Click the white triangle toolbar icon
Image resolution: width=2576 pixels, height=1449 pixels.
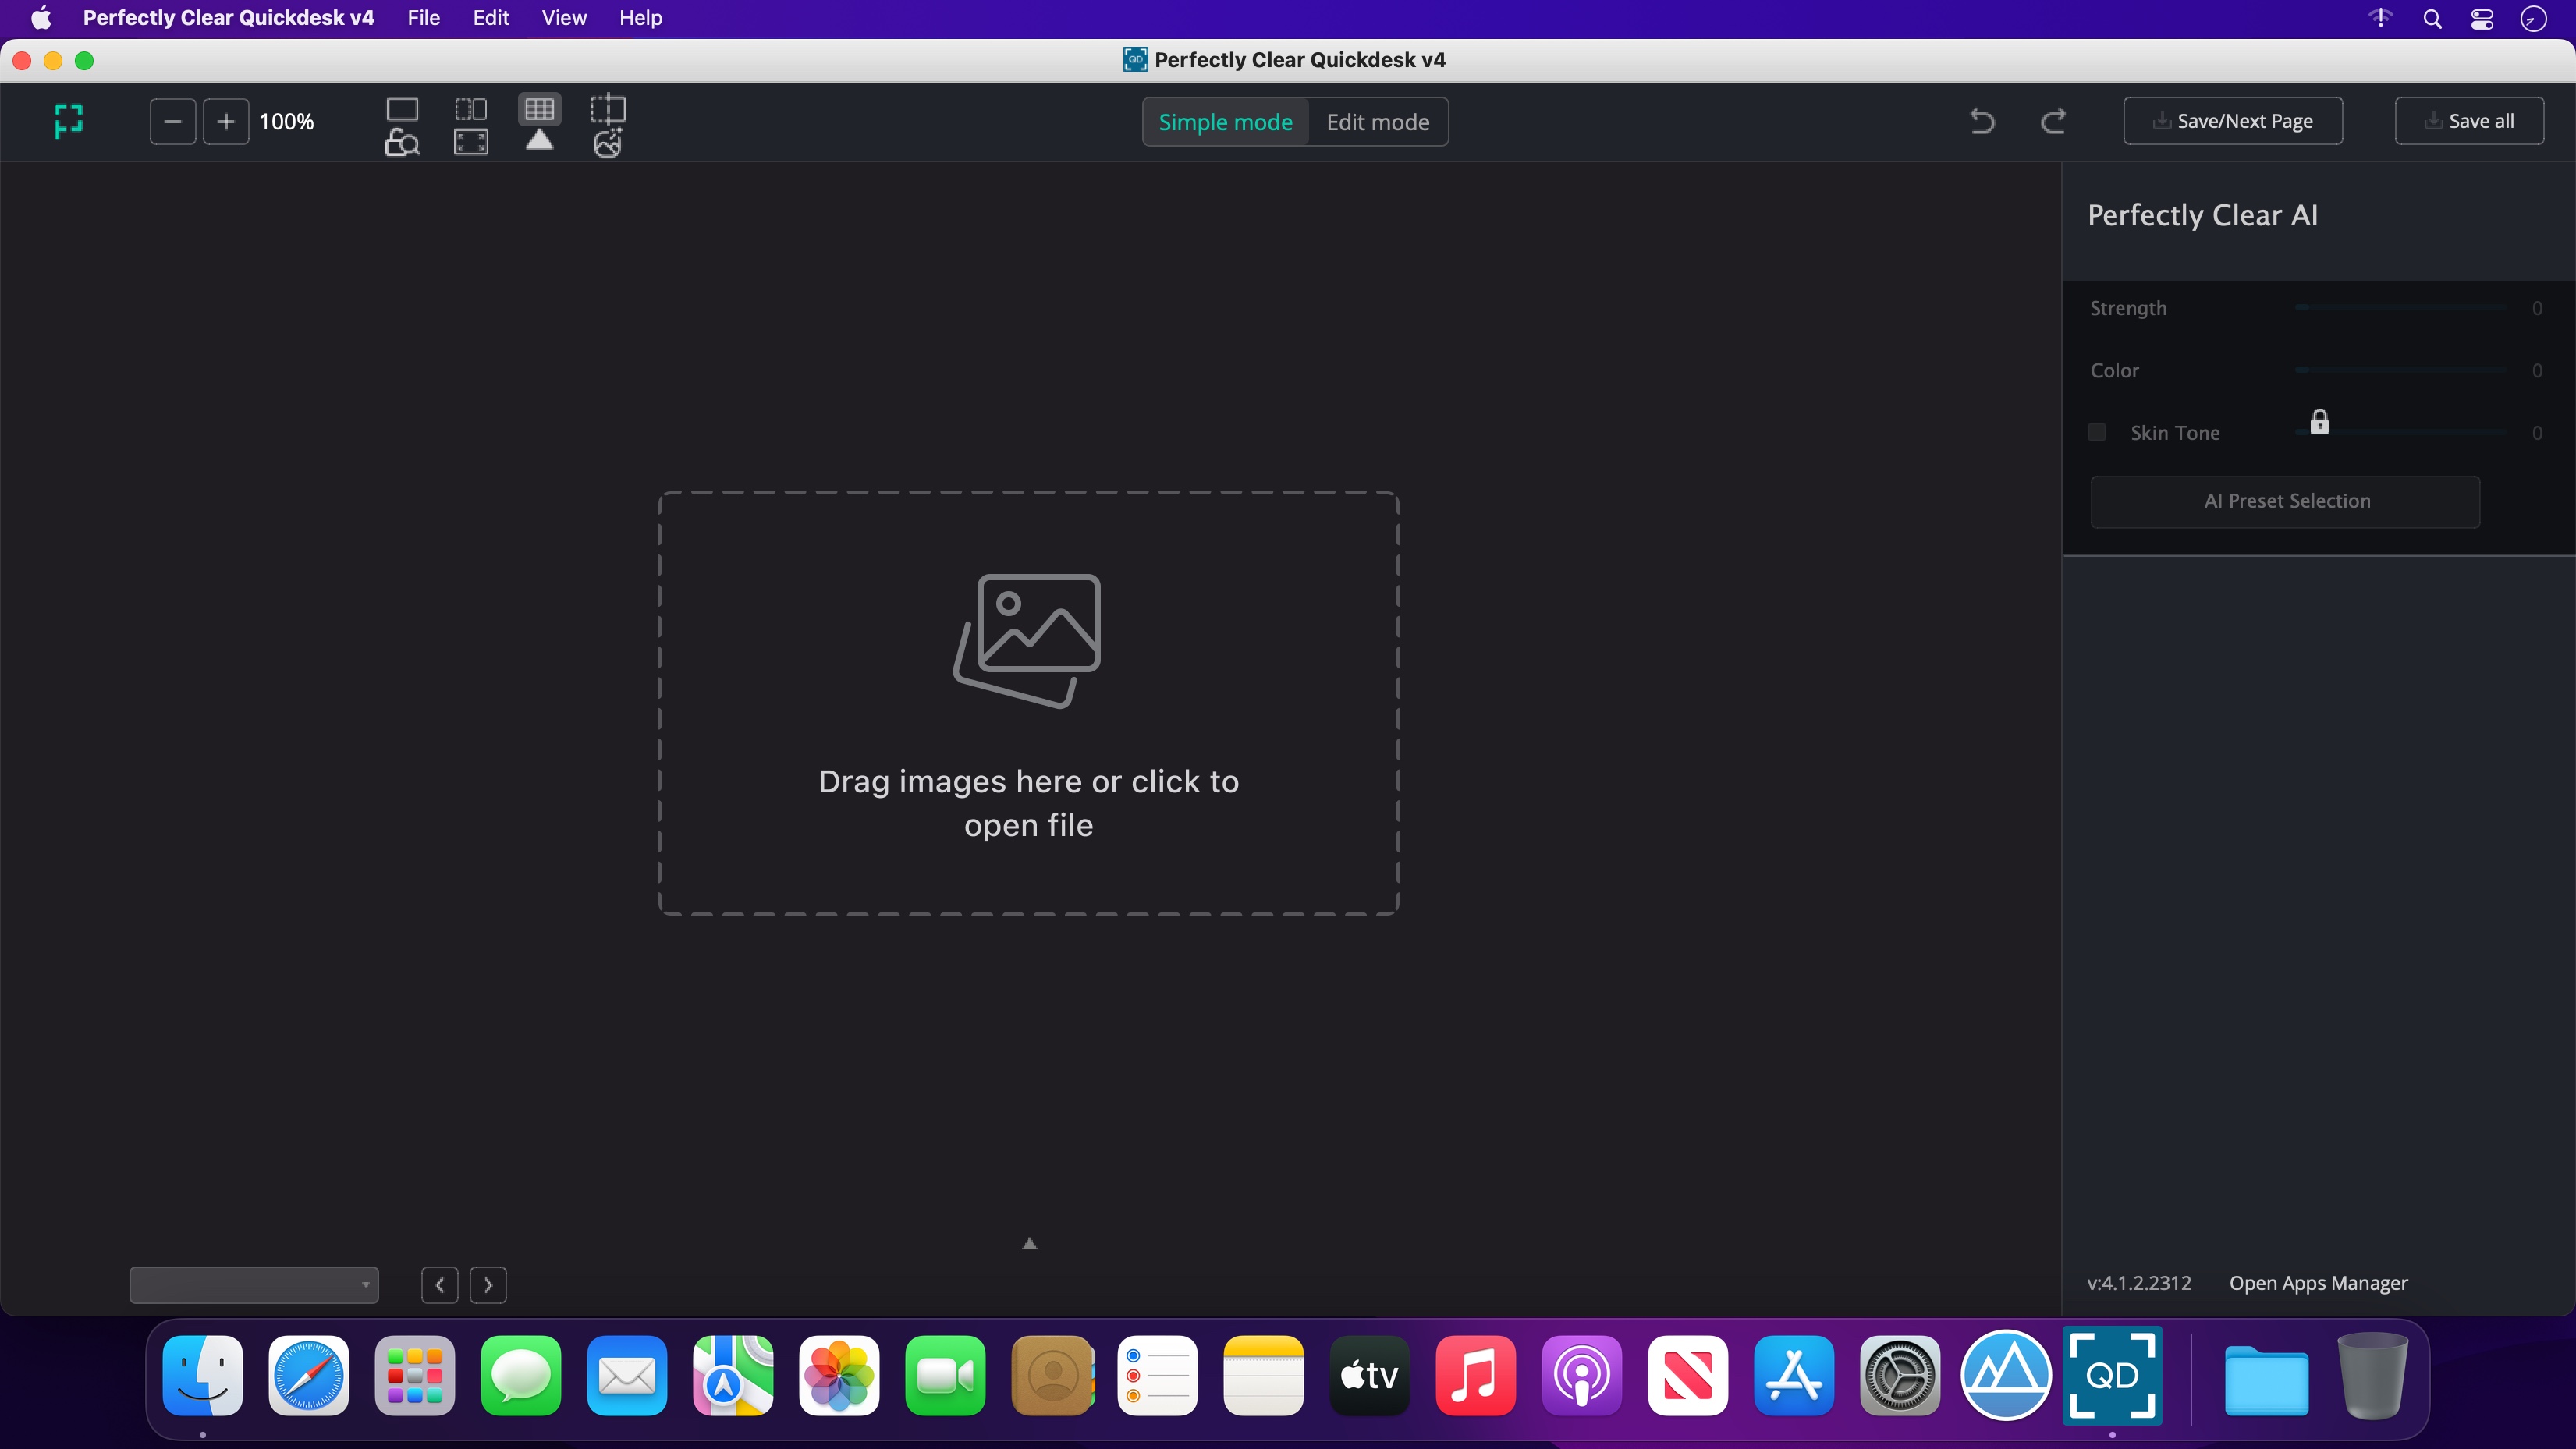click(540, 141)
